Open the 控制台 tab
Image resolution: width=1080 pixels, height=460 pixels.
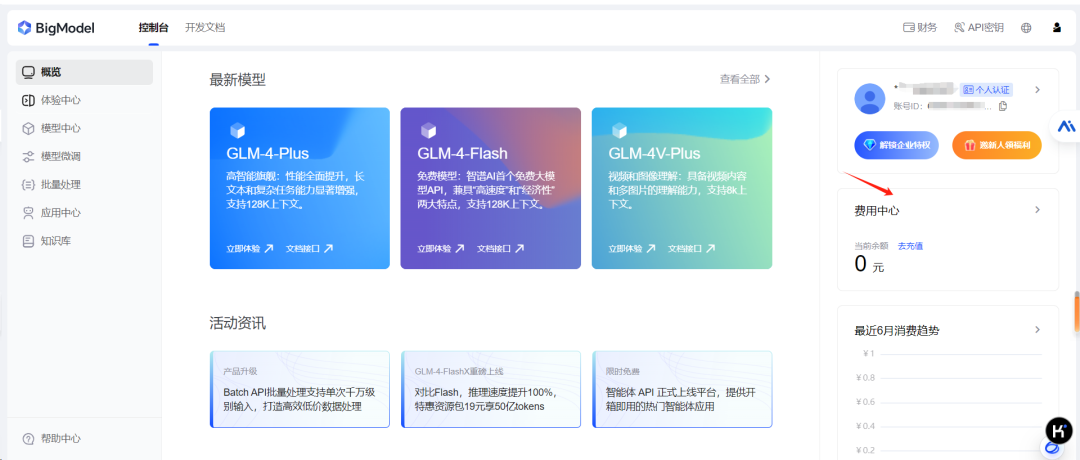153,28
